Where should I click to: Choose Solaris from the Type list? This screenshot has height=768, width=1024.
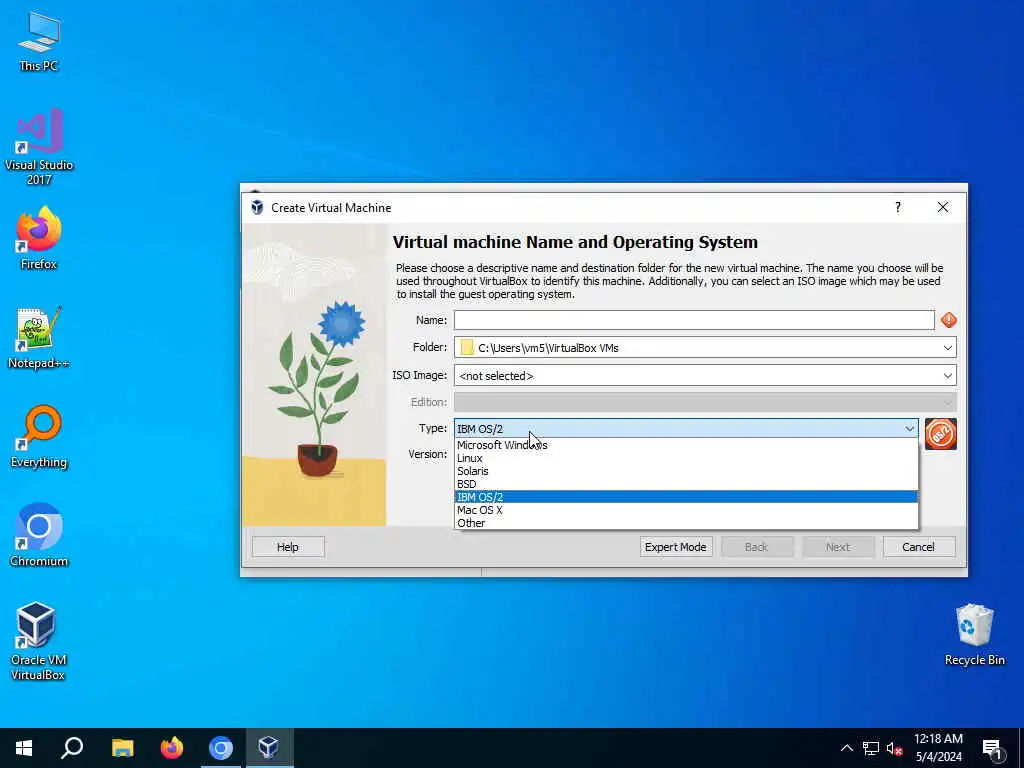click(686, 471)
